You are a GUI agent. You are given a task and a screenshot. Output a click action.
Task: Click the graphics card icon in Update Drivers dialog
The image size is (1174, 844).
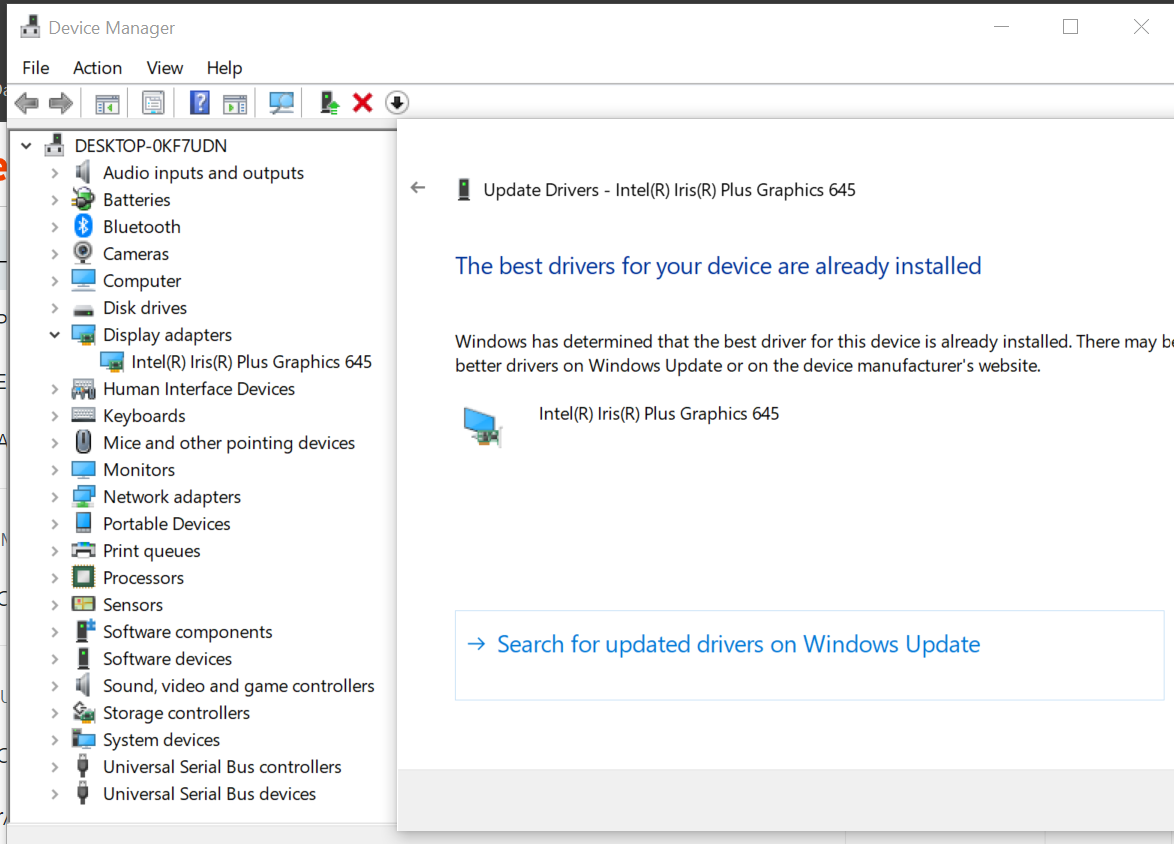pyautogui.click(x=482, y=426)
